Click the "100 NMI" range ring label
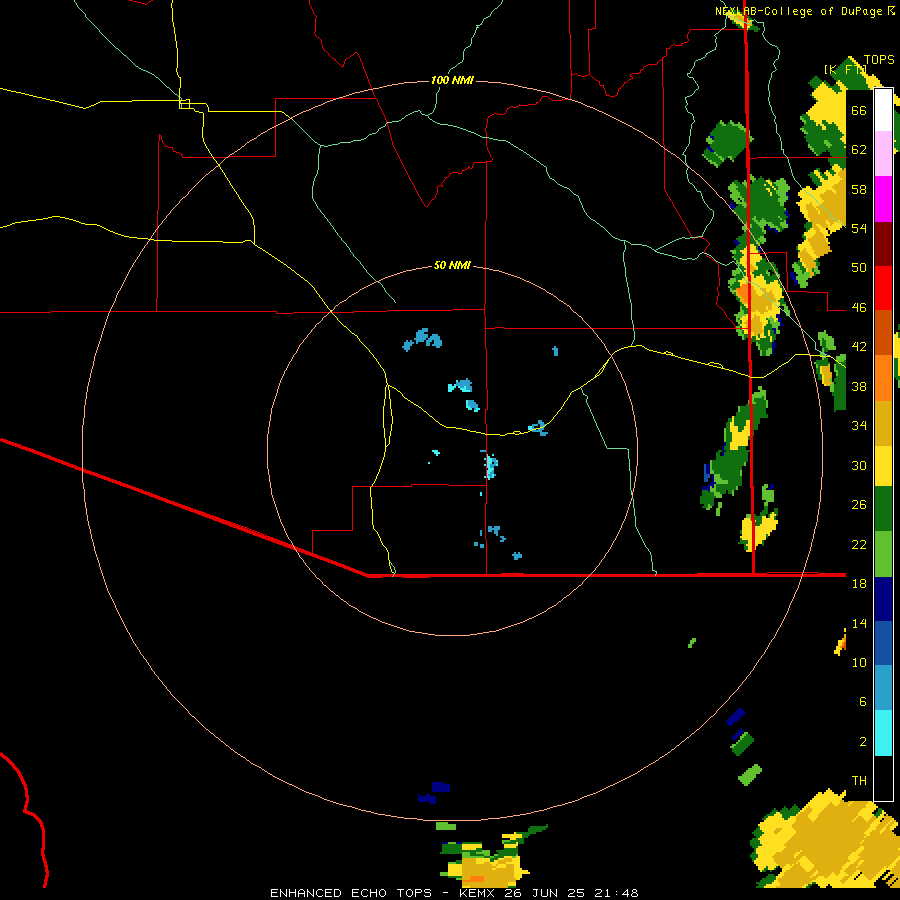The image size is (900, 900). tap(452, 80)
